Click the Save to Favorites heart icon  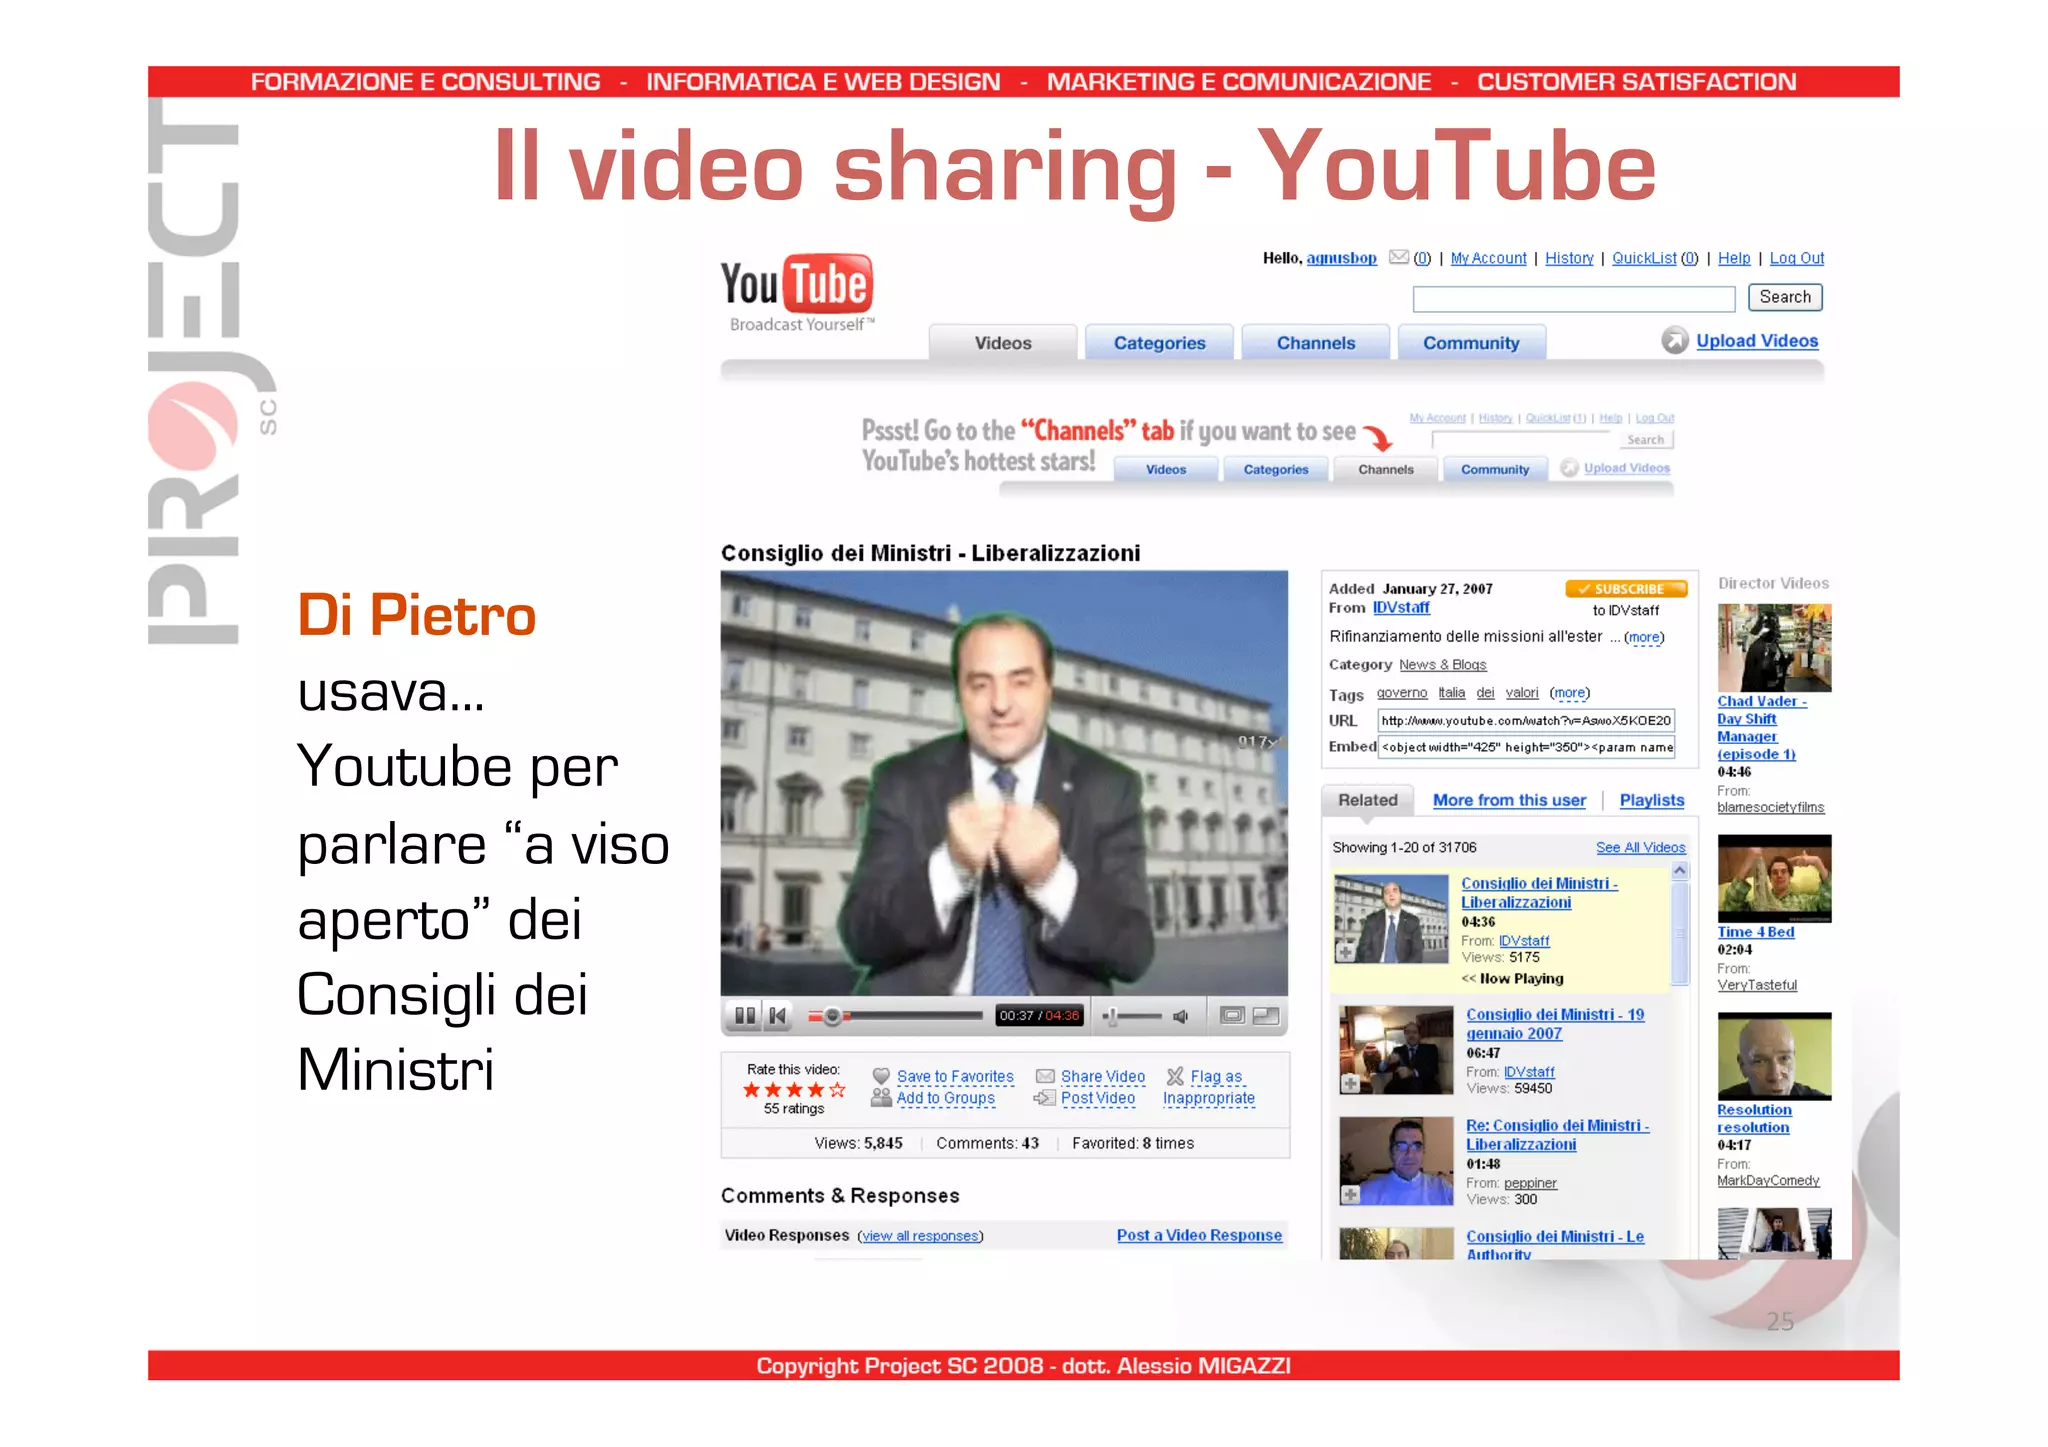point(881,1076)
